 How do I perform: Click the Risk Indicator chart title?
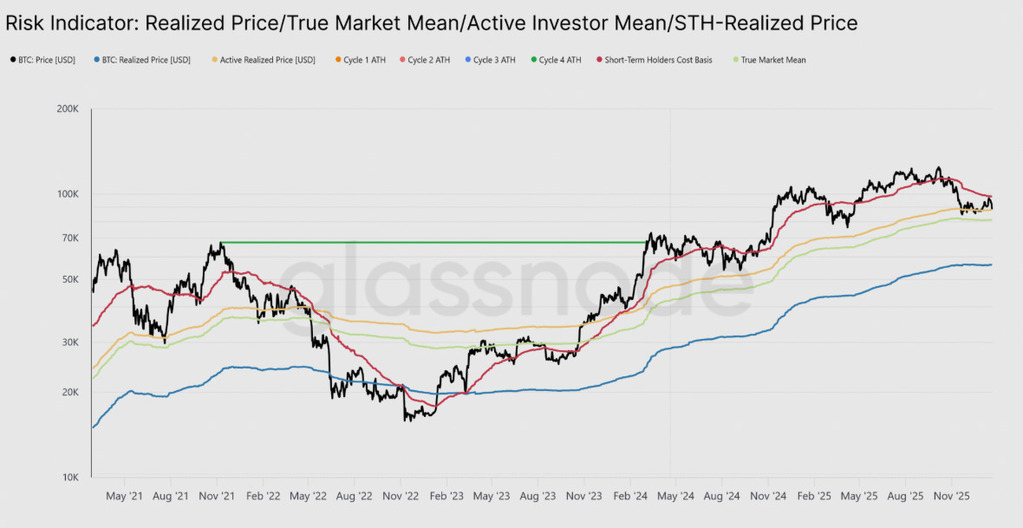pos(432,21)
